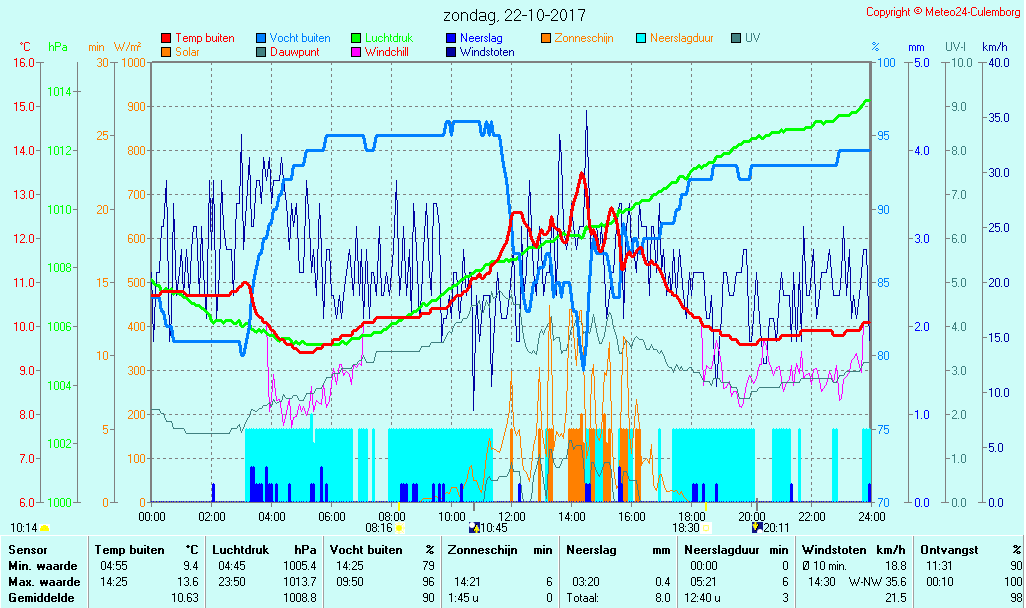
Task: Click the red Temp buiten legend square
Action: click(166, 38)
